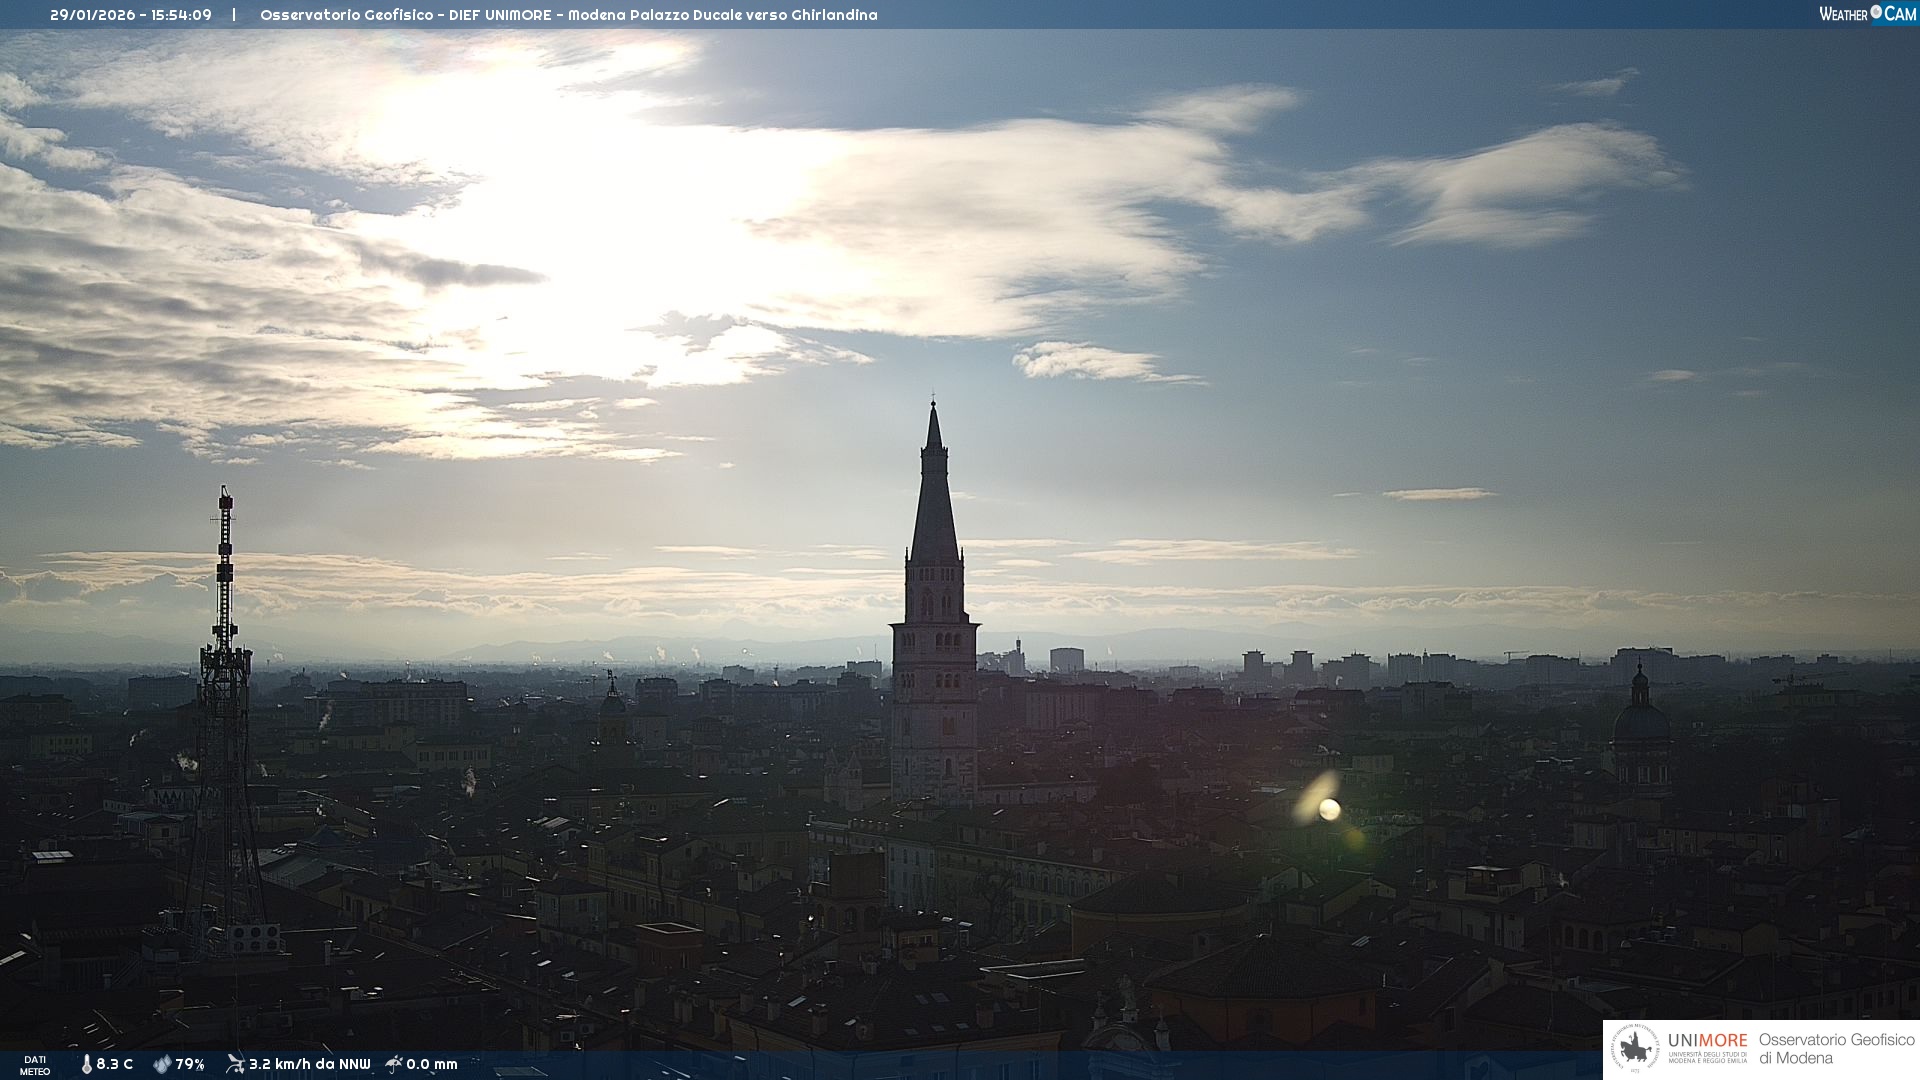
Task: Click the date and time stamp
Action: click(130, 15)
